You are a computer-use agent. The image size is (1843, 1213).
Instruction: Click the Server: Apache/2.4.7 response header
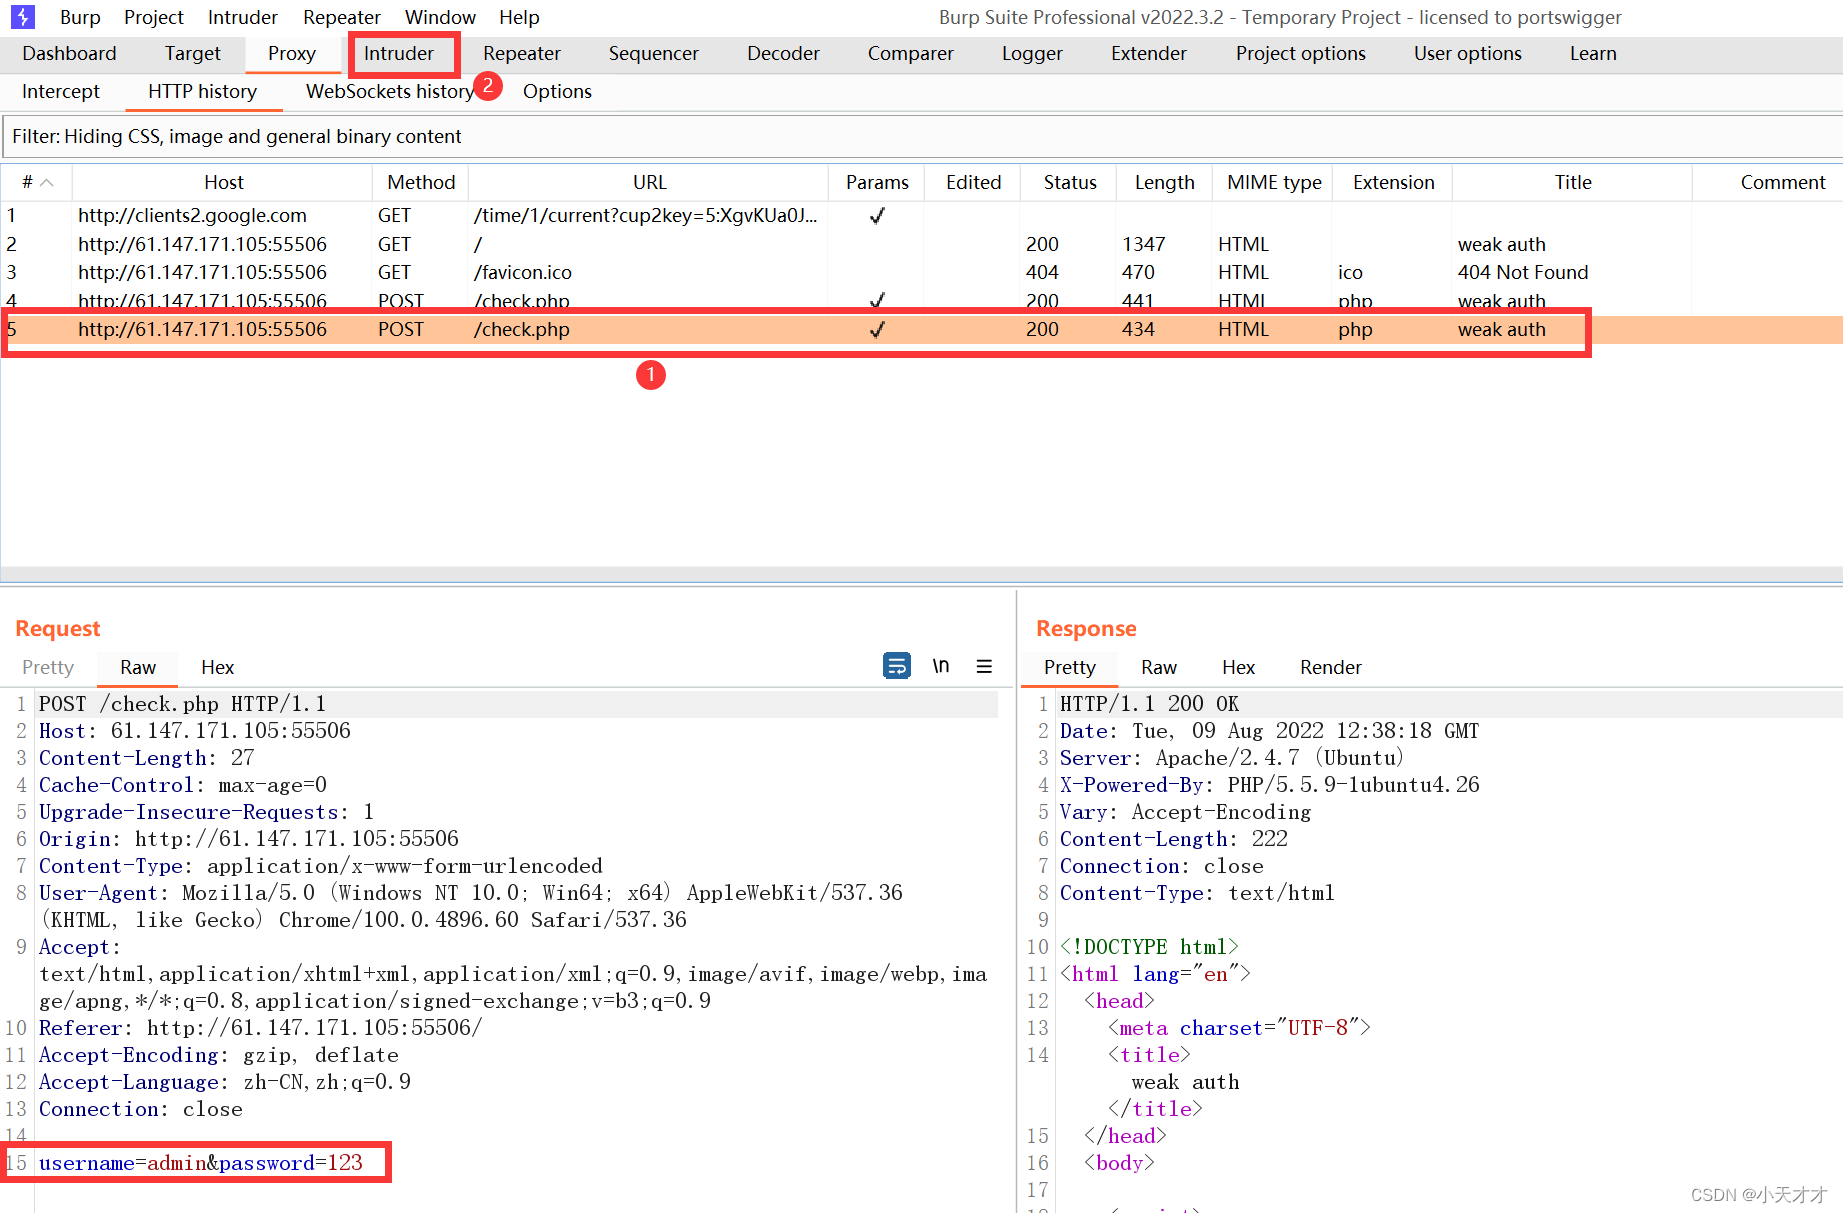1232,758
